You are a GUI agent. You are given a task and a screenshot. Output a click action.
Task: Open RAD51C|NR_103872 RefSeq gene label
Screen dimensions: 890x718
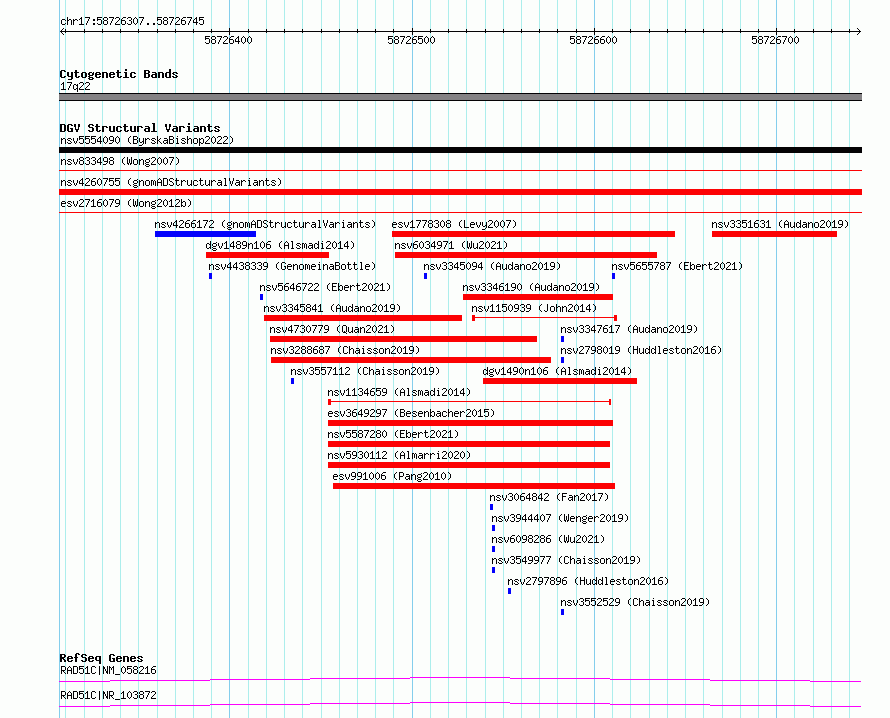pos(108,695)
